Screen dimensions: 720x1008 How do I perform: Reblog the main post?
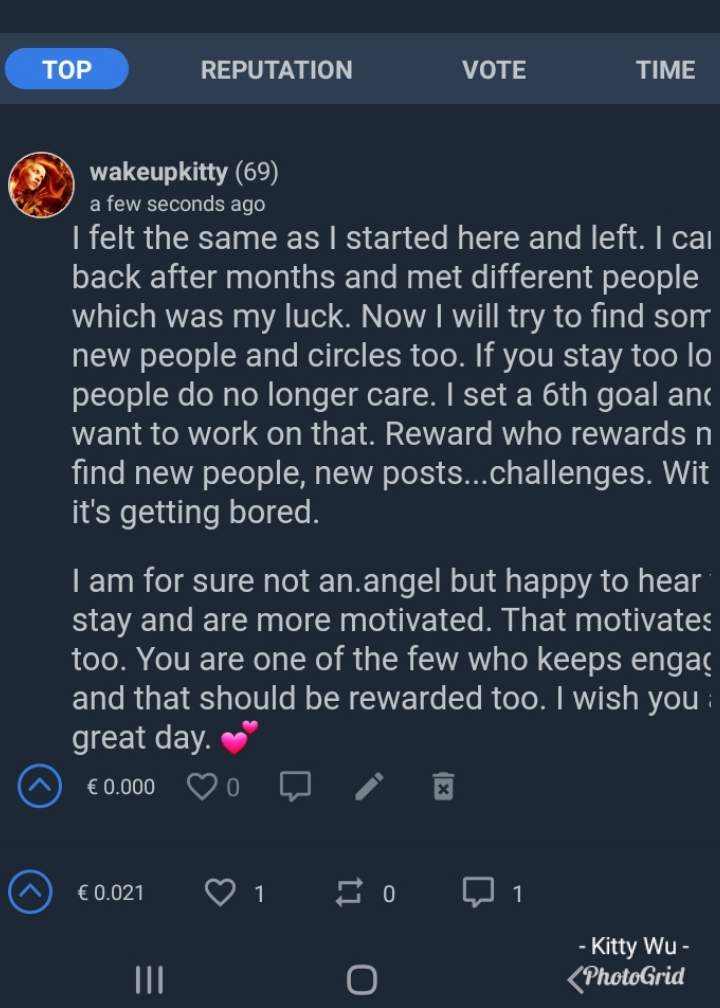(347, 892)
